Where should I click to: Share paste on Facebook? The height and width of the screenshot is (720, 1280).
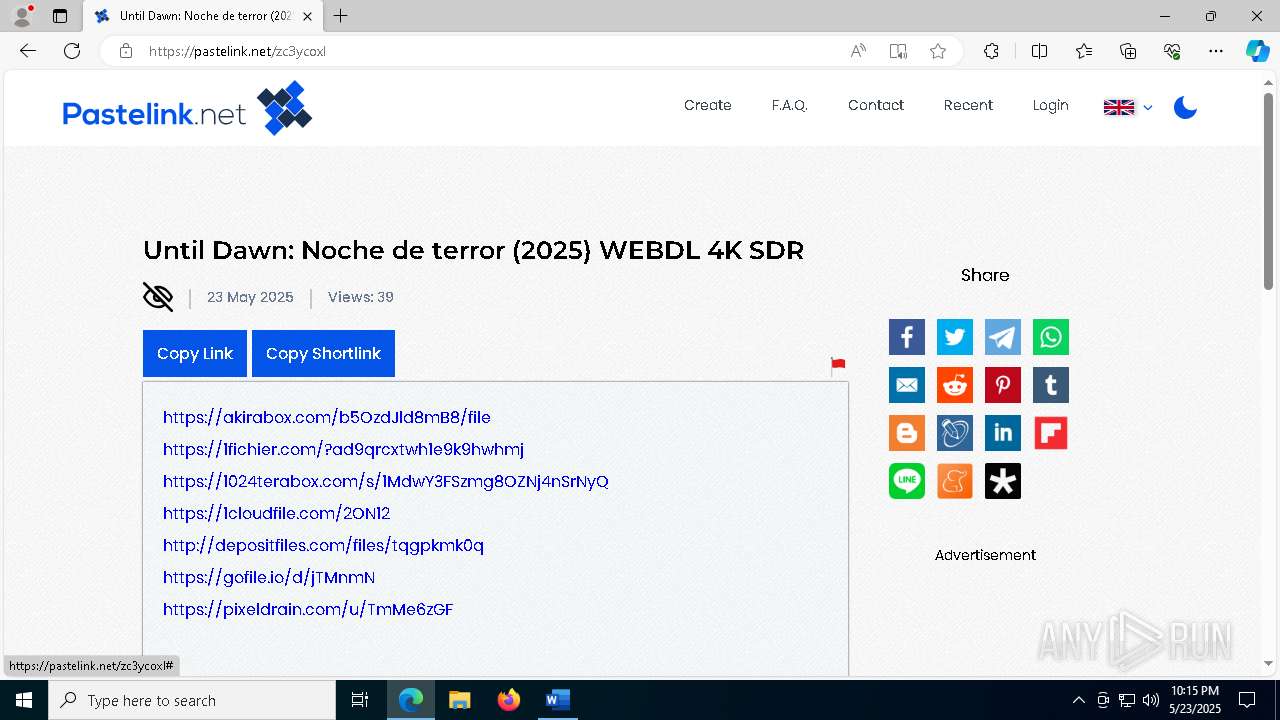click(907, 337)
